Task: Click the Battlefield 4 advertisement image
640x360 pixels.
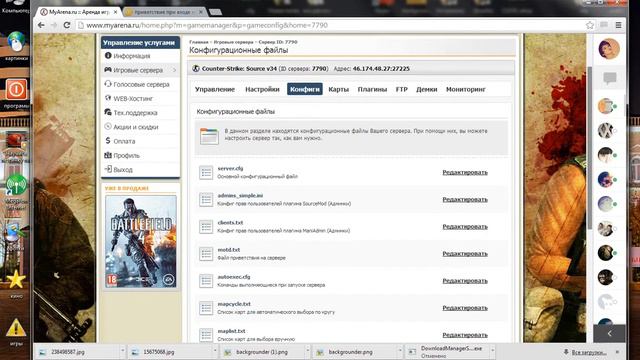Action: (141, 241)
